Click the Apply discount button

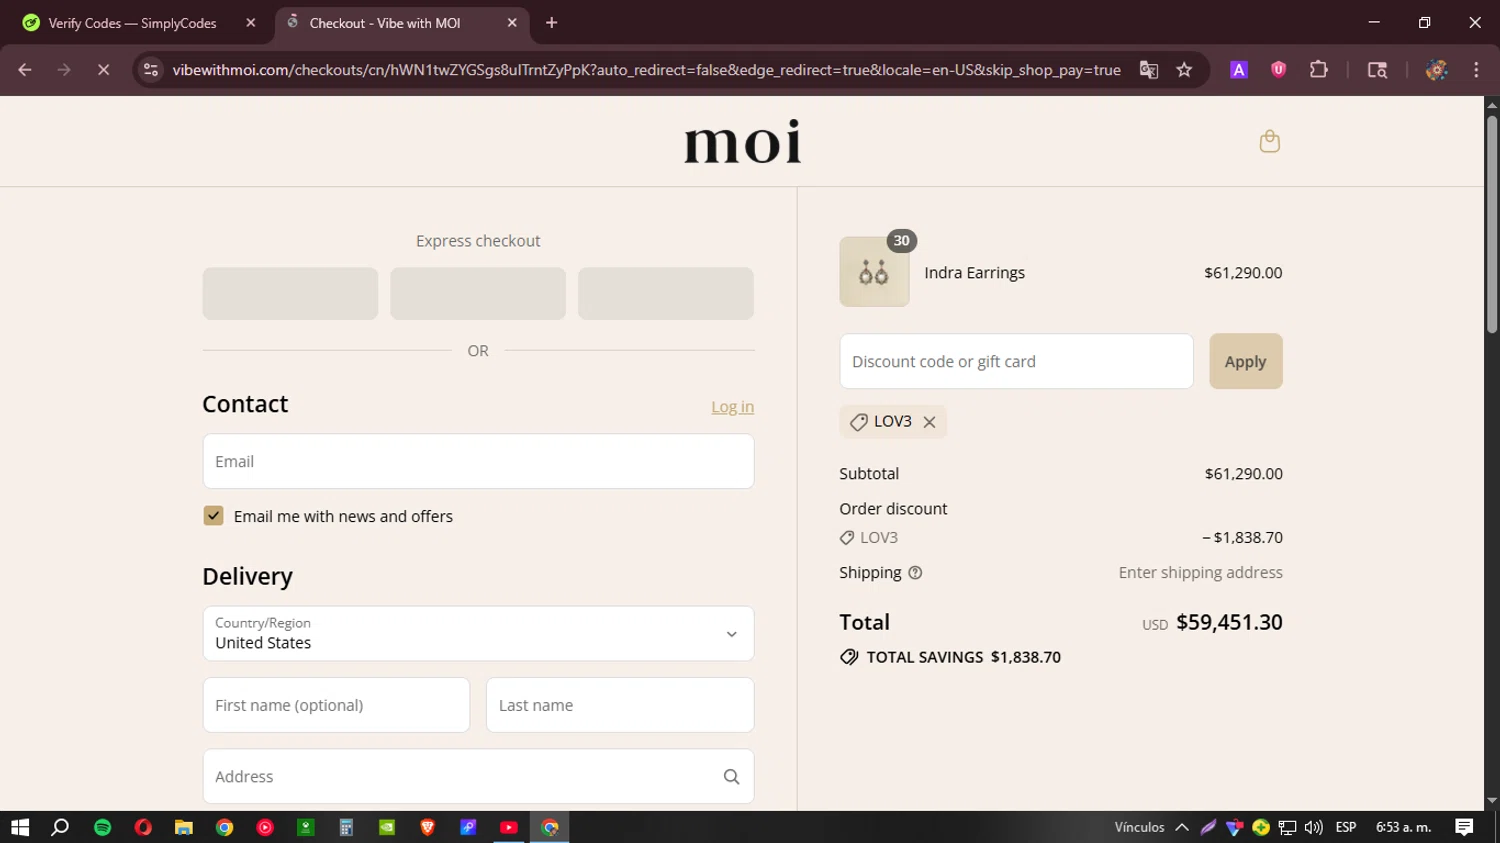(x=1245, y=361)
